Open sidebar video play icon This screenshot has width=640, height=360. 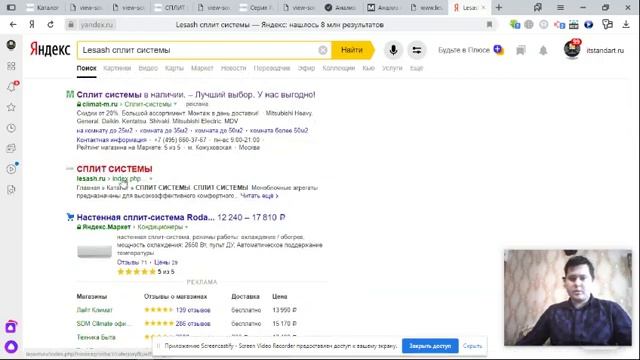pyautogui.click(x=11, y=169)
